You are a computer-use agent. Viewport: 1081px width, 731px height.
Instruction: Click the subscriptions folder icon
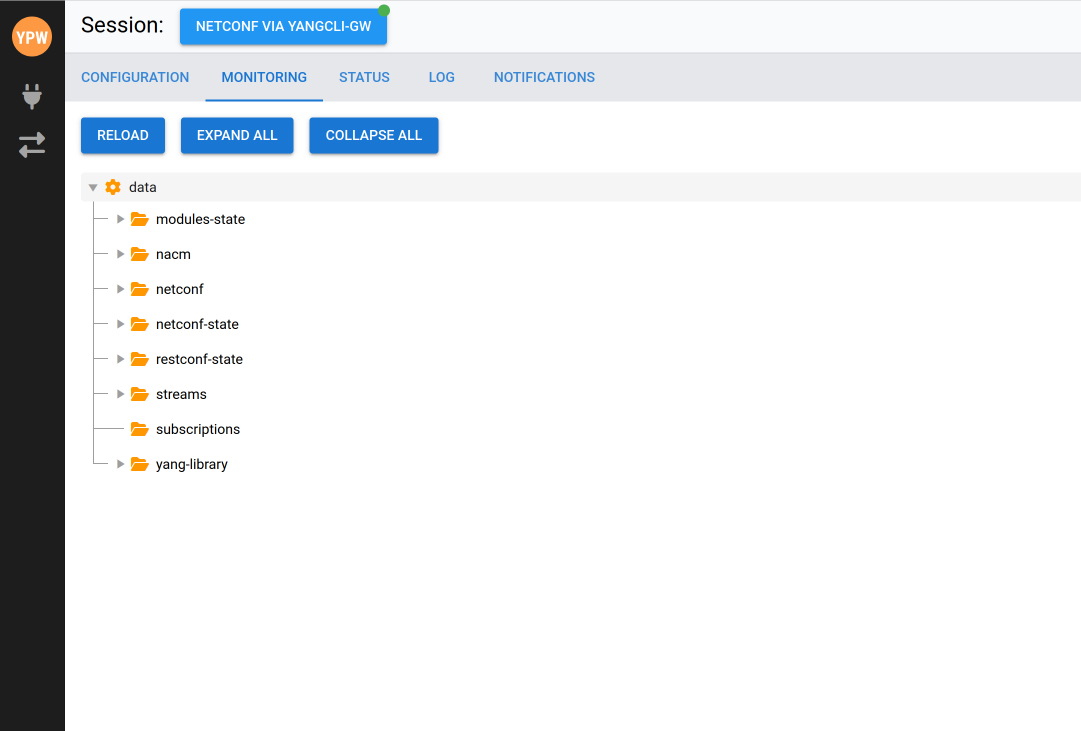[139, 429]
